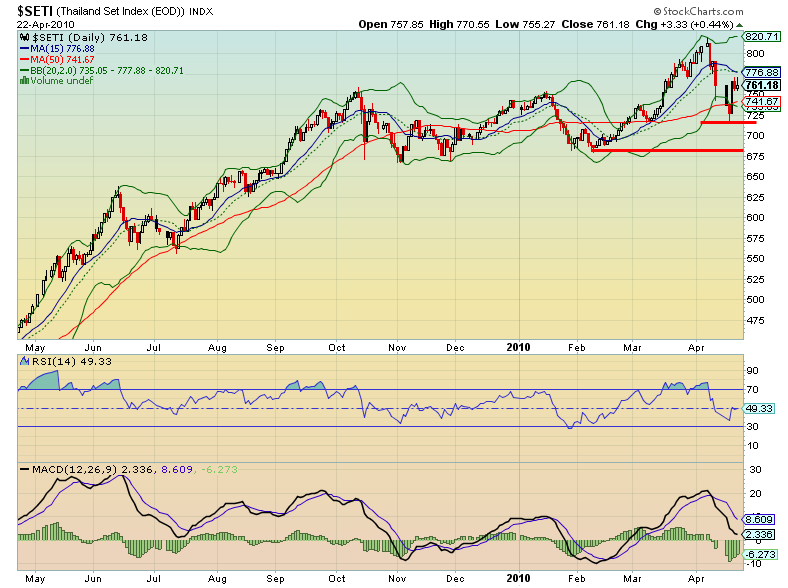Click the -10 level on MACD axis

[754, 564]
